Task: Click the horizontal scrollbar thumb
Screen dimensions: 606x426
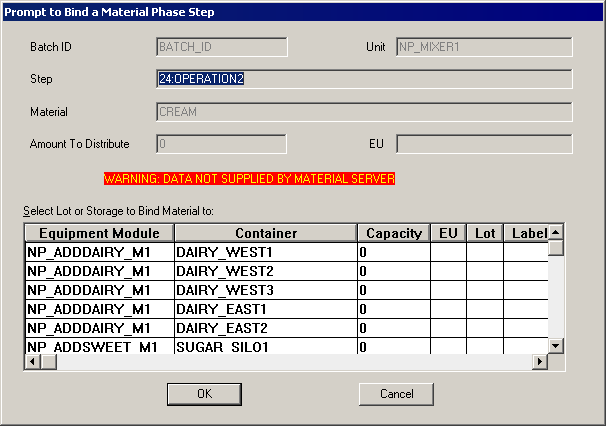Action: tap(49, 362)
